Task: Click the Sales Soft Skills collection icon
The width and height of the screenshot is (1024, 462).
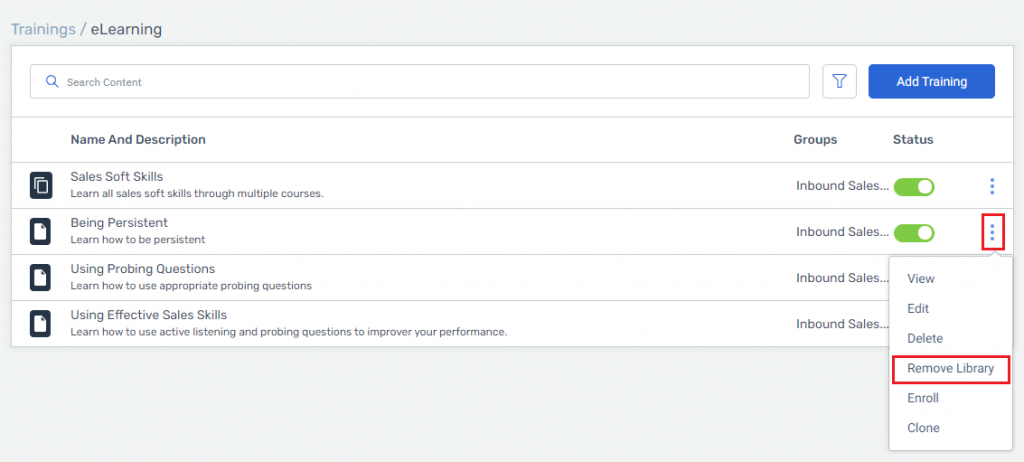Action: pos(40,186)
